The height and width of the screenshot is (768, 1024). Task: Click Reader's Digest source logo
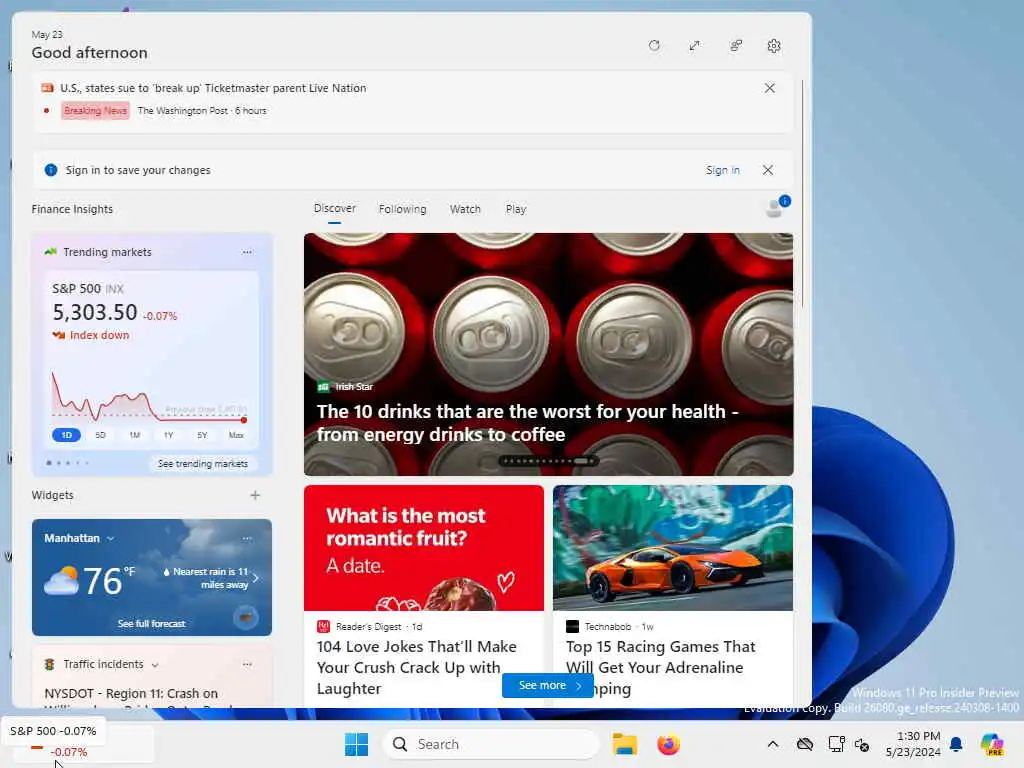[x=323, y=626]
